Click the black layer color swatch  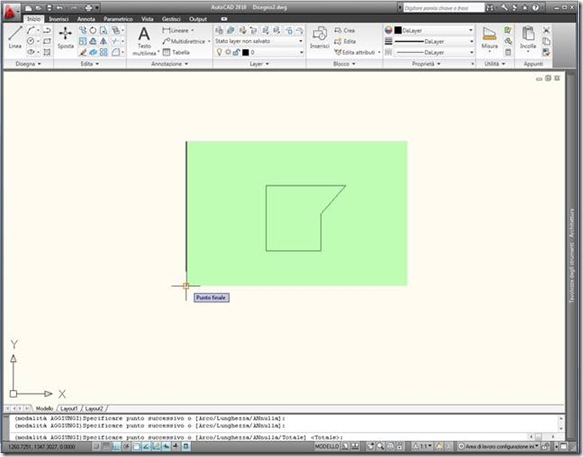[245, 52]
